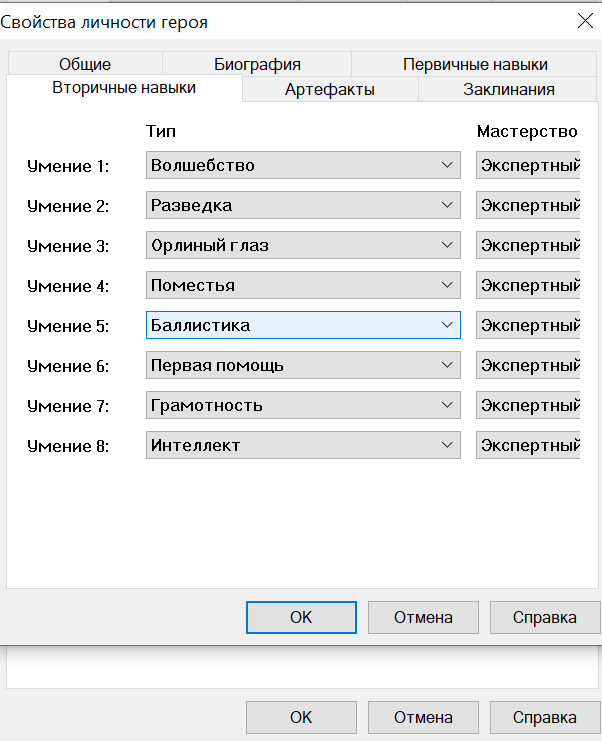Click Отмена in the background window
Screen dimensions: 602x741
[x=423, y=717]
